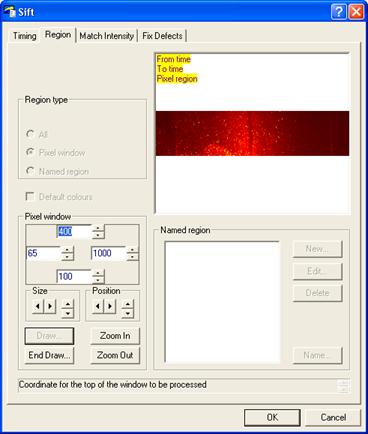Decrease the right value 1000 with down arrow
Screen dimensions: 368x434
(x=133, y=257)
